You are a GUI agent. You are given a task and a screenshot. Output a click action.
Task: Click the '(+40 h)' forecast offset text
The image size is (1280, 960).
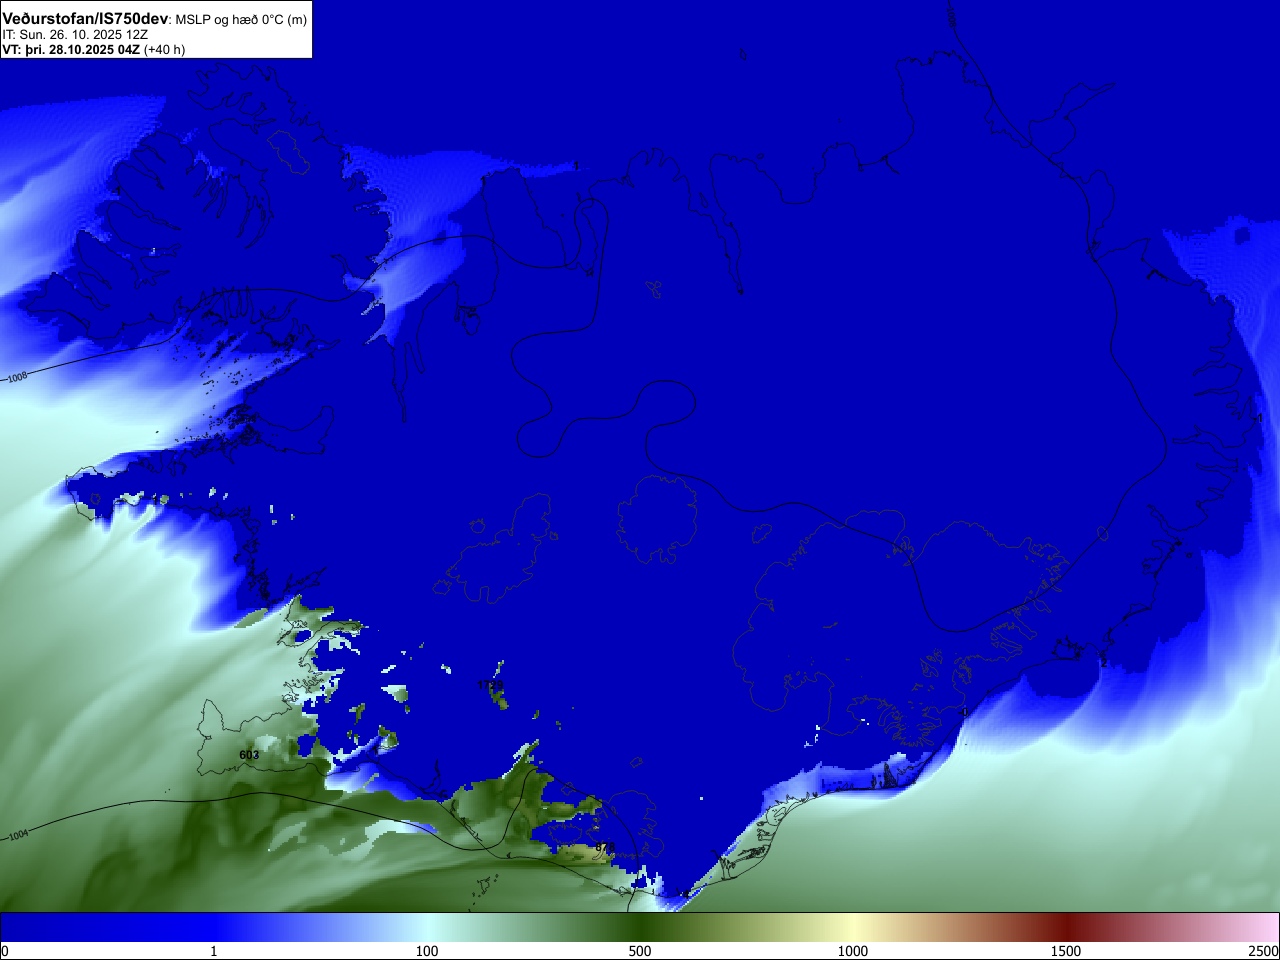[x=165, y=49]
